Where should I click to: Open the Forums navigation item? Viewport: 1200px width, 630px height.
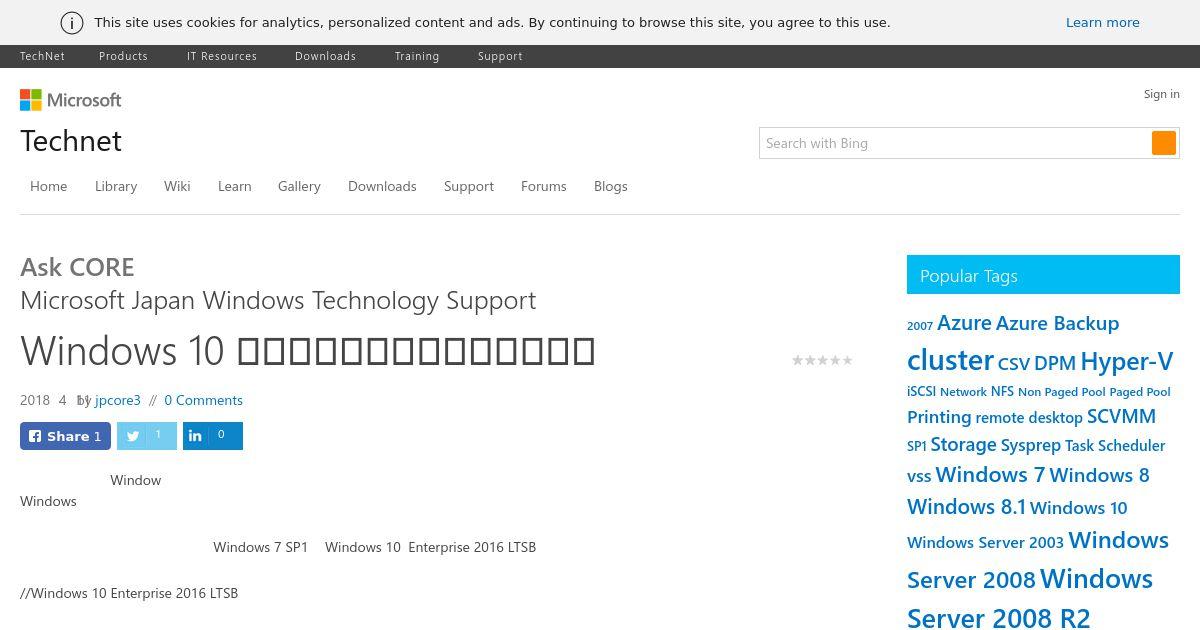[x=544, y=186]
